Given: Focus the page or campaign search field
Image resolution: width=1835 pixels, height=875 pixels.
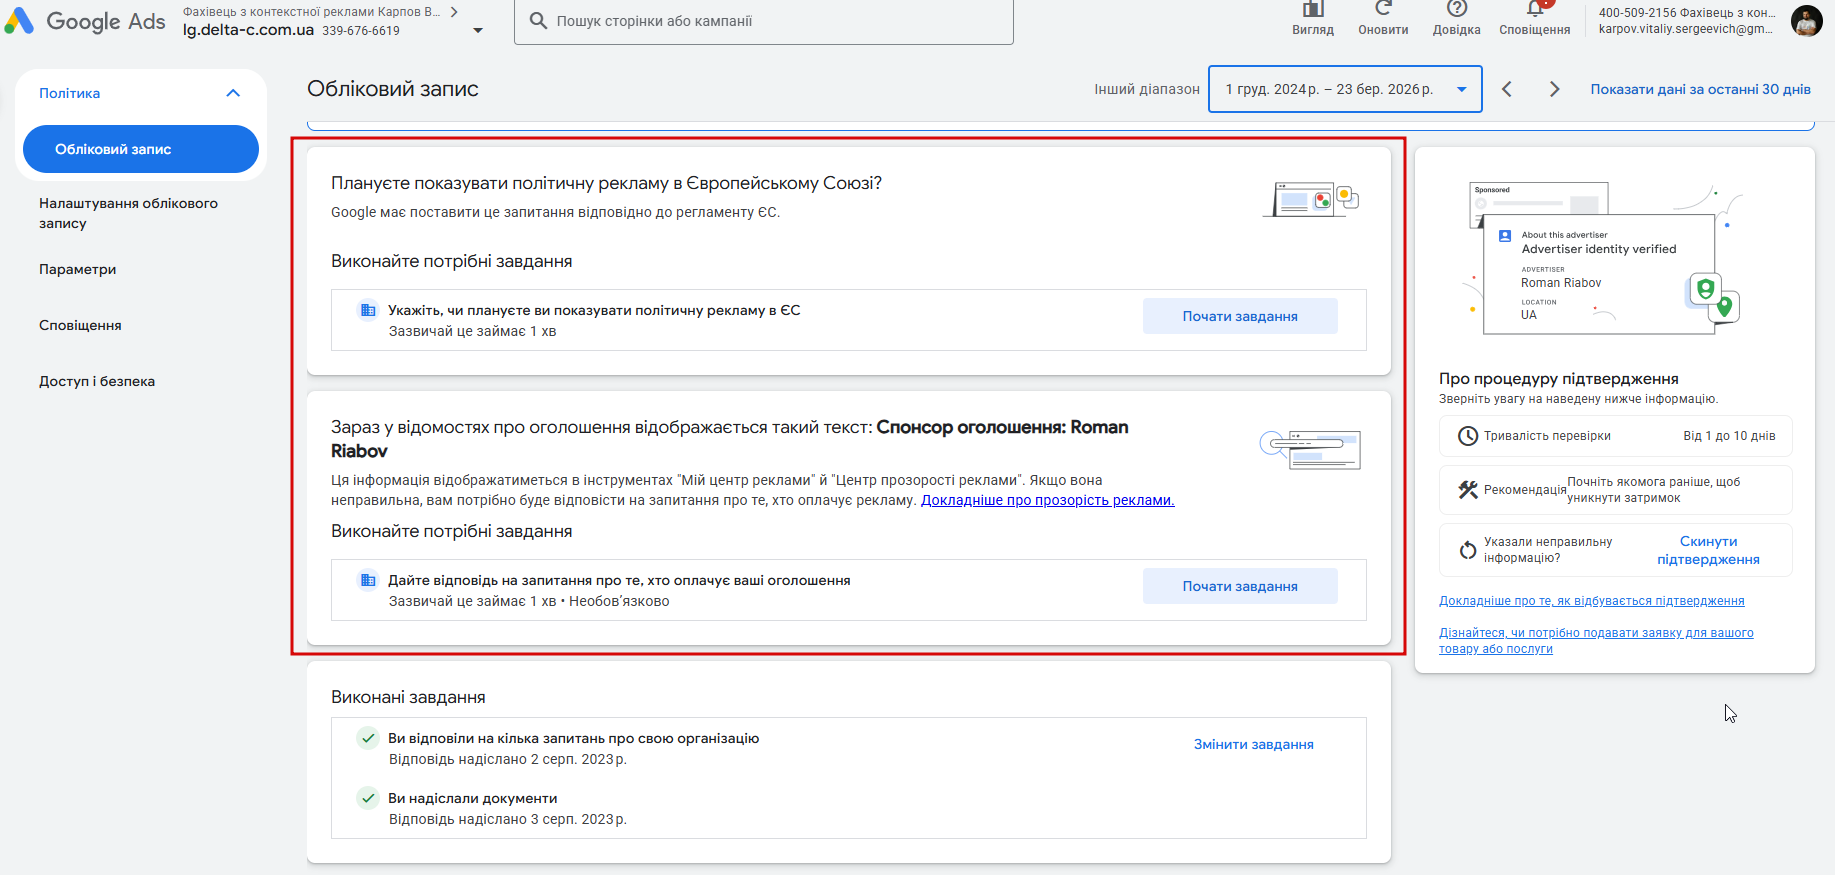Looking at the screenshot, I should point(764,21).
